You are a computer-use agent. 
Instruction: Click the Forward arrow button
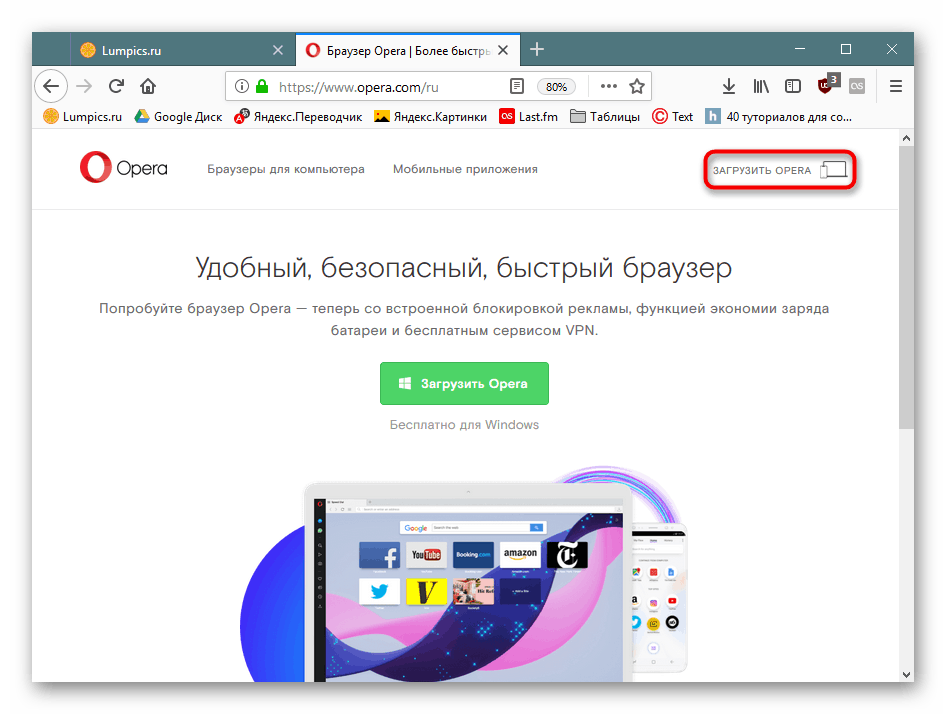[x=84, y=86]
